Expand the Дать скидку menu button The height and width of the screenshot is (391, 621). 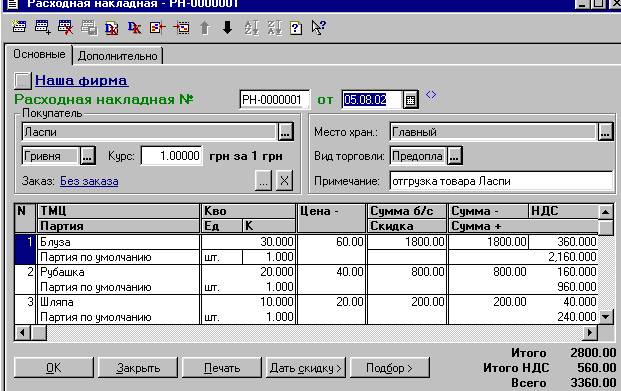point(306,368)
